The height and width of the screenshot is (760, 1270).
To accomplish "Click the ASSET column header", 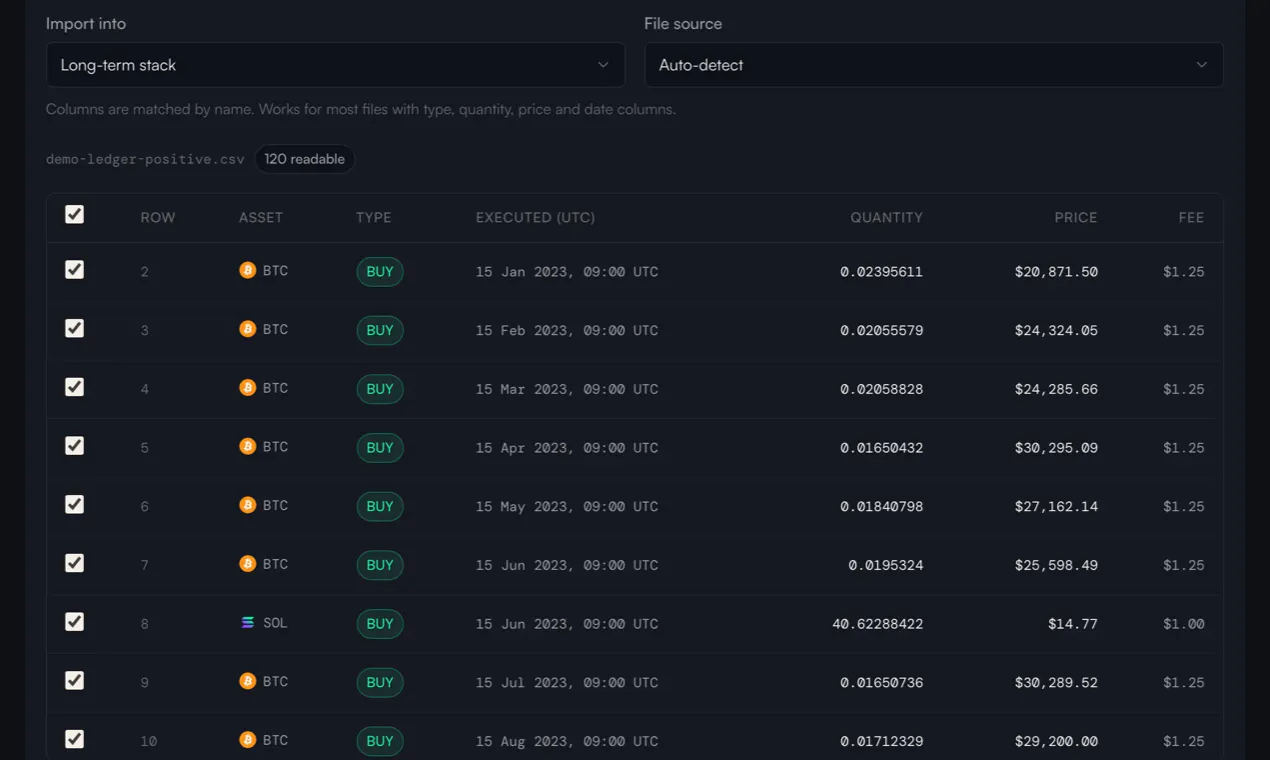I will point(261,217).
